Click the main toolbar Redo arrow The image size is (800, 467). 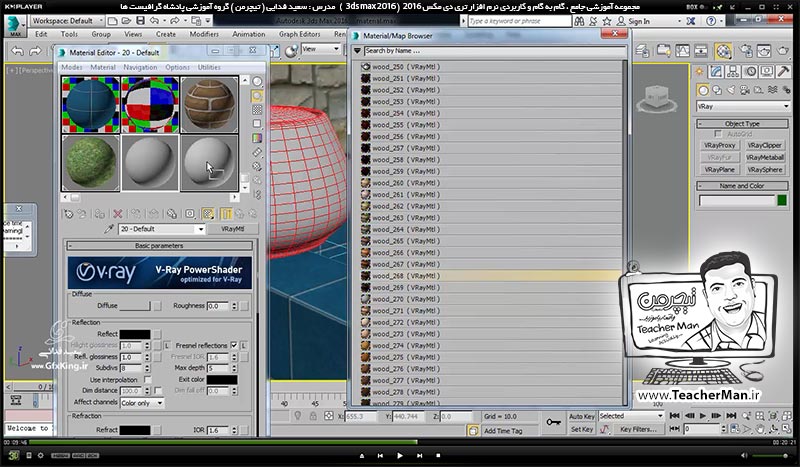35,51
